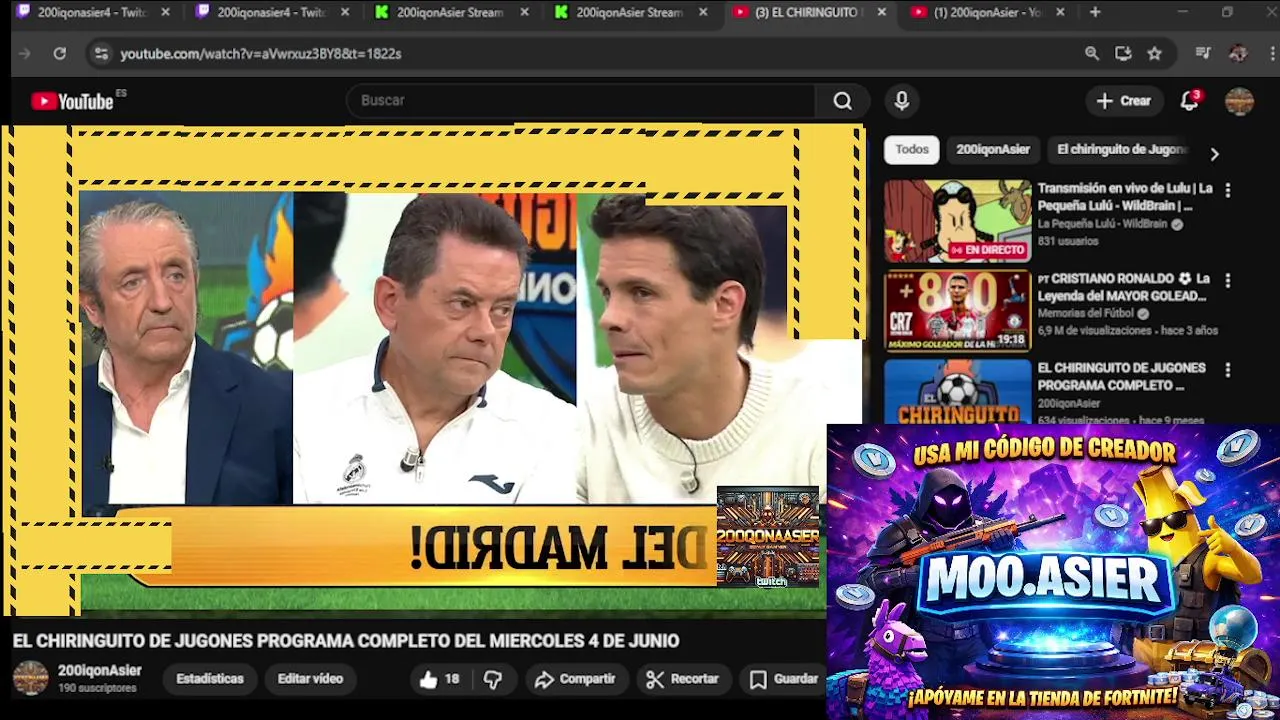Screen dimensions: 1280x720
Task: Start voice search with microphone icon
Action: 902,101
